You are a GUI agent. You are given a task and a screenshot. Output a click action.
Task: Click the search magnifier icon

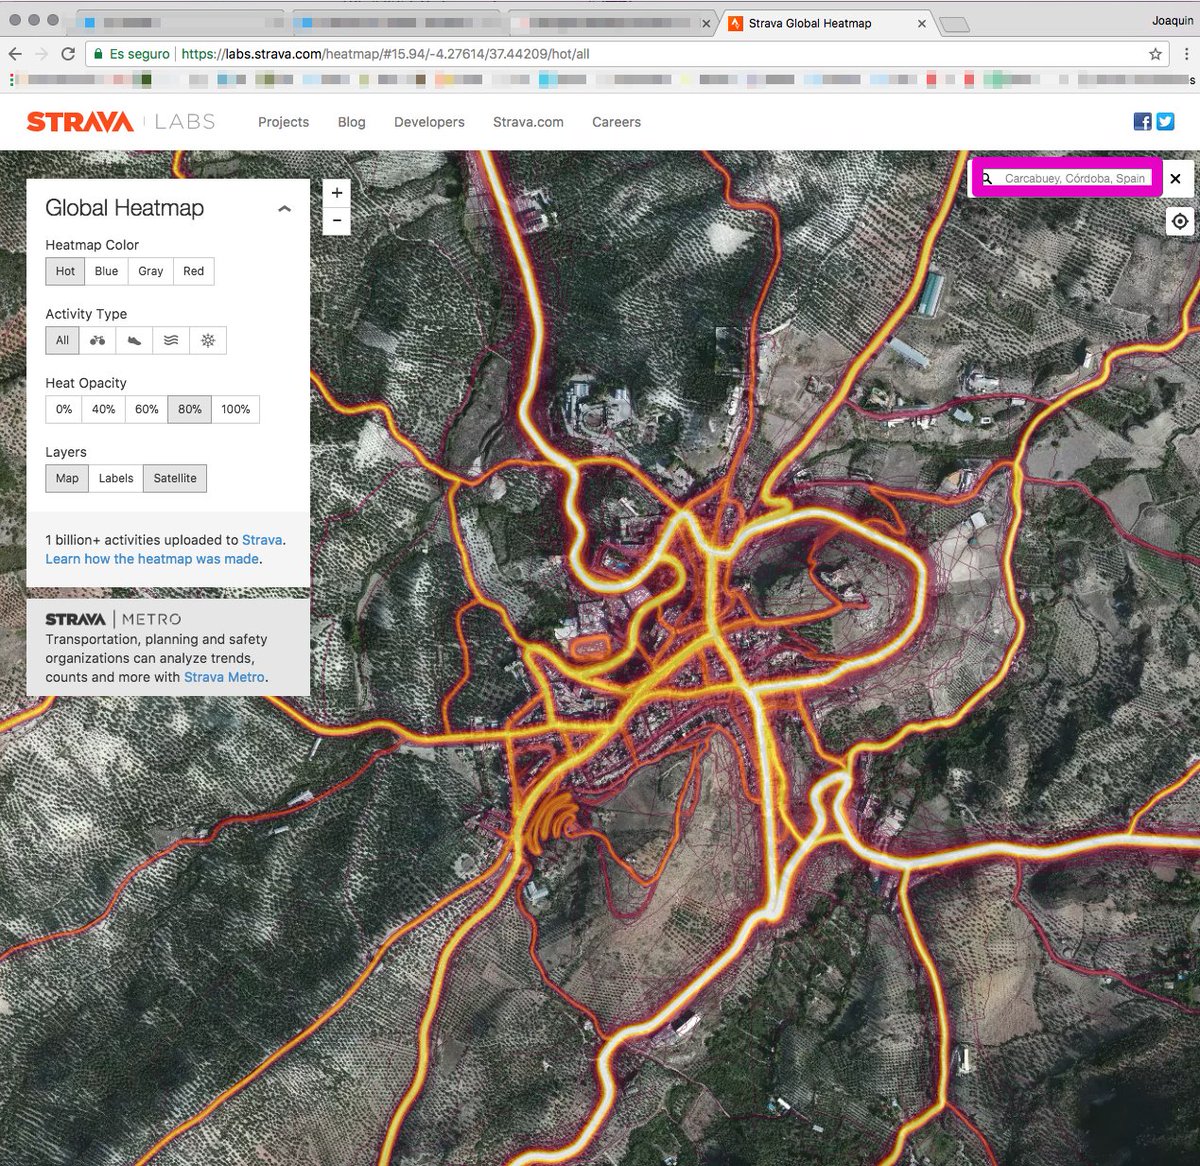point(987,178)
